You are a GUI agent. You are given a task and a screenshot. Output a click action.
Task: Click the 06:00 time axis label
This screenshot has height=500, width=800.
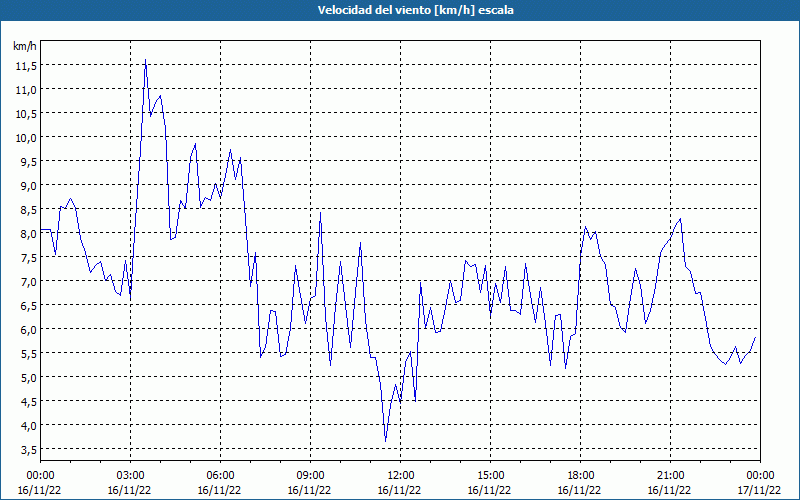[220, 476]
